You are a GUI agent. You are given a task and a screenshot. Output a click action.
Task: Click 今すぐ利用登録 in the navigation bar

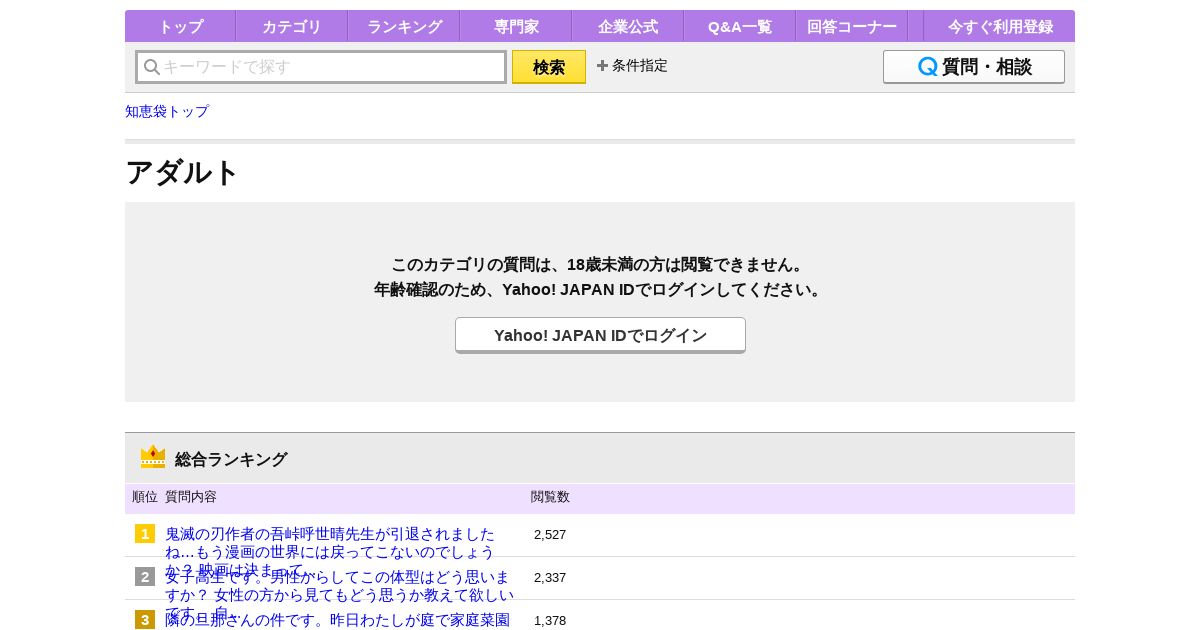[x=1000, y=27]
